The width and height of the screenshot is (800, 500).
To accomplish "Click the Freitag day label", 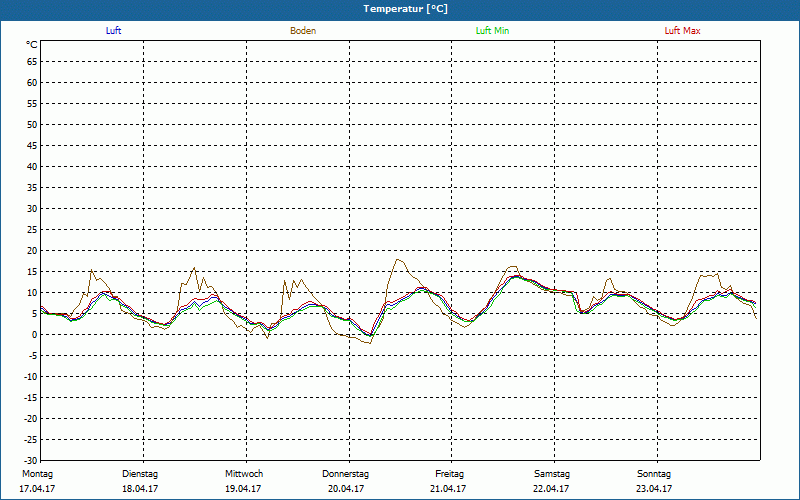I will click(x=449, y=474).
